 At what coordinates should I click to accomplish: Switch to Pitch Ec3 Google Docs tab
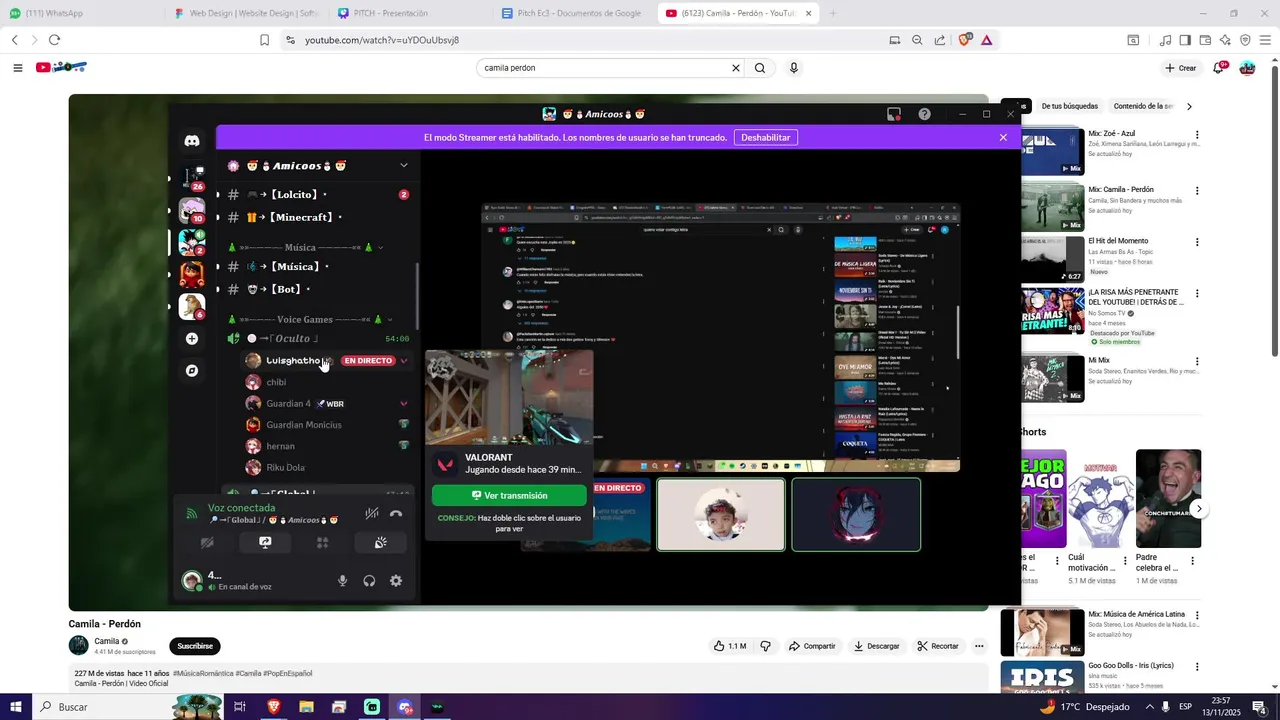coord(575,13)
